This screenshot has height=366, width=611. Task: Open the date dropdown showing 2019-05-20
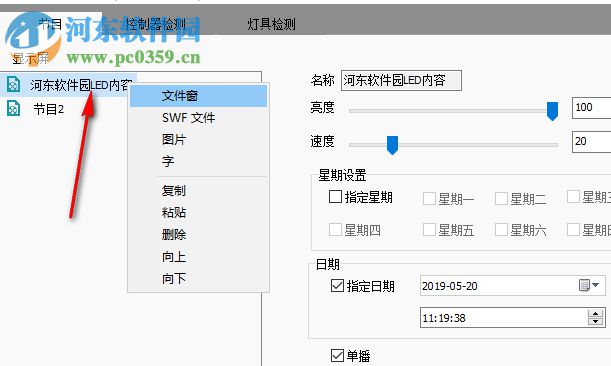(x=595, y=285)
